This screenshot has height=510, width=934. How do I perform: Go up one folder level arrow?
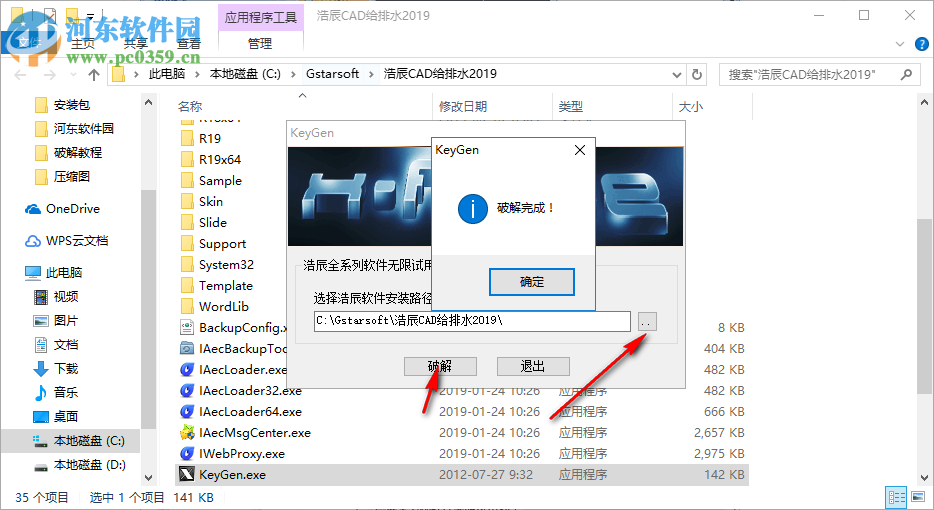94,74
